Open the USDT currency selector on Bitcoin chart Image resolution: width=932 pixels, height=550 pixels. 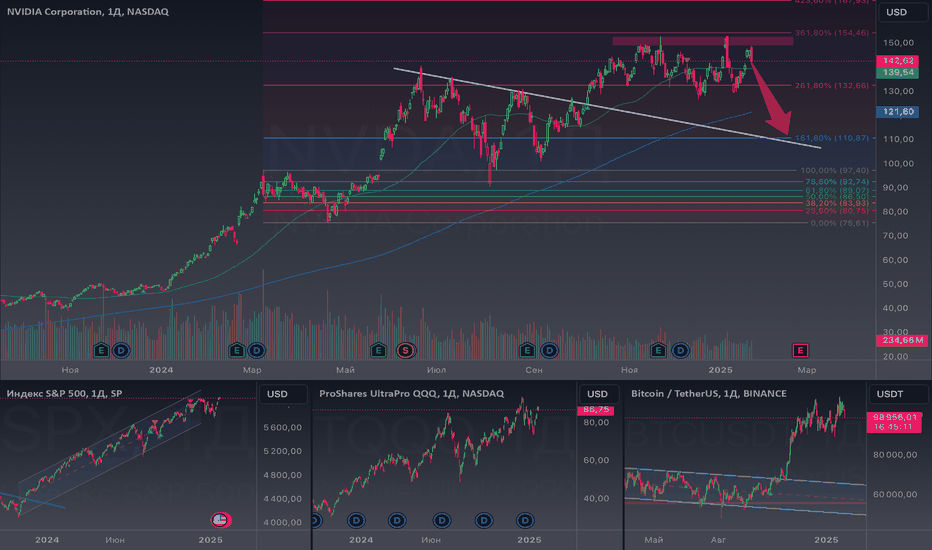pyautogui.click(x=898, y=394)
